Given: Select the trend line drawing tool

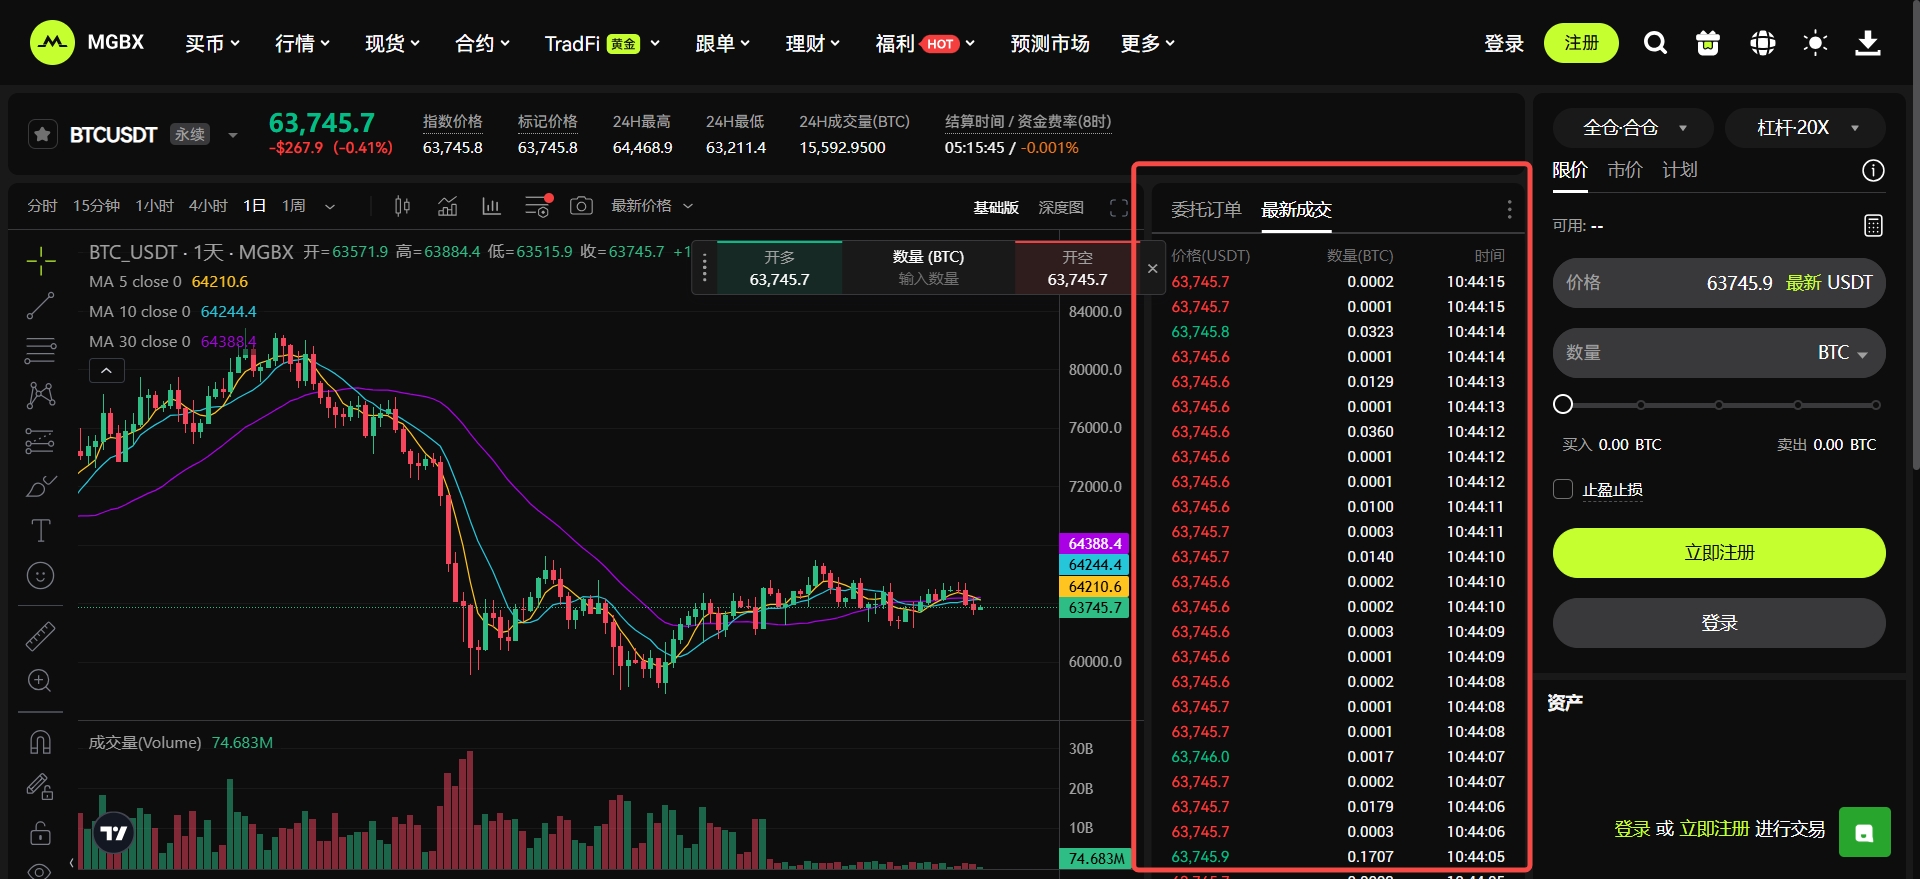Looking at the screenshot, I should coord(40,306).
